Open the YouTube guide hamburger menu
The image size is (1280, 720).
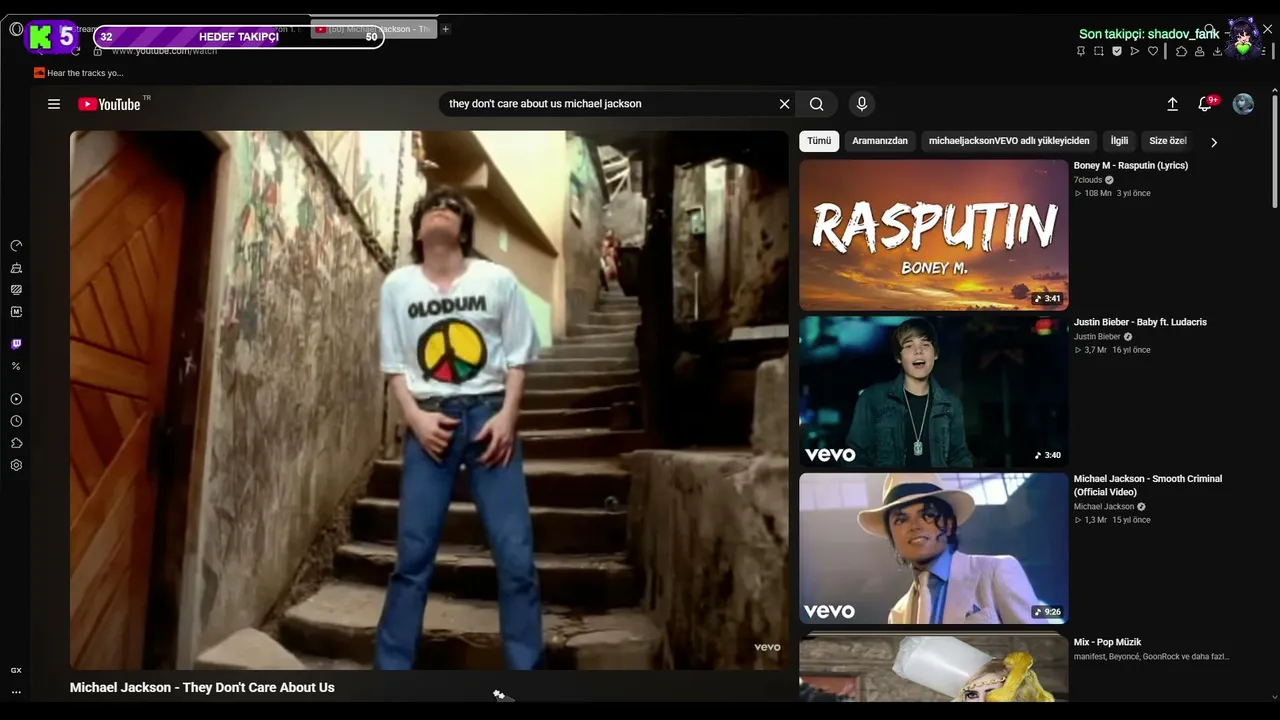pyautogui.click(x=54, y=104)
